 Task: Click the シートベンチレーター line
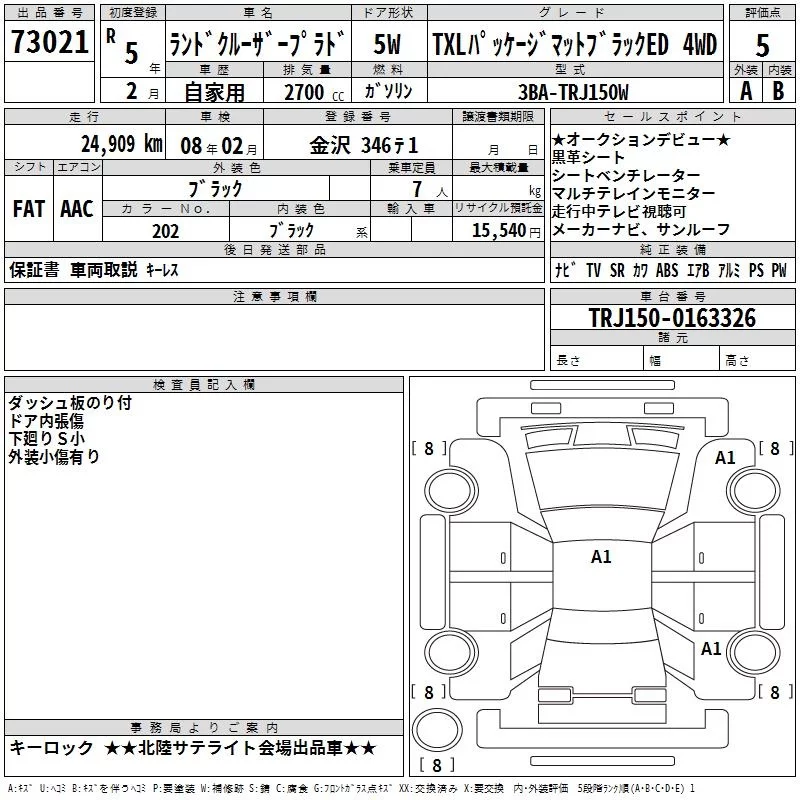point(626,175)
